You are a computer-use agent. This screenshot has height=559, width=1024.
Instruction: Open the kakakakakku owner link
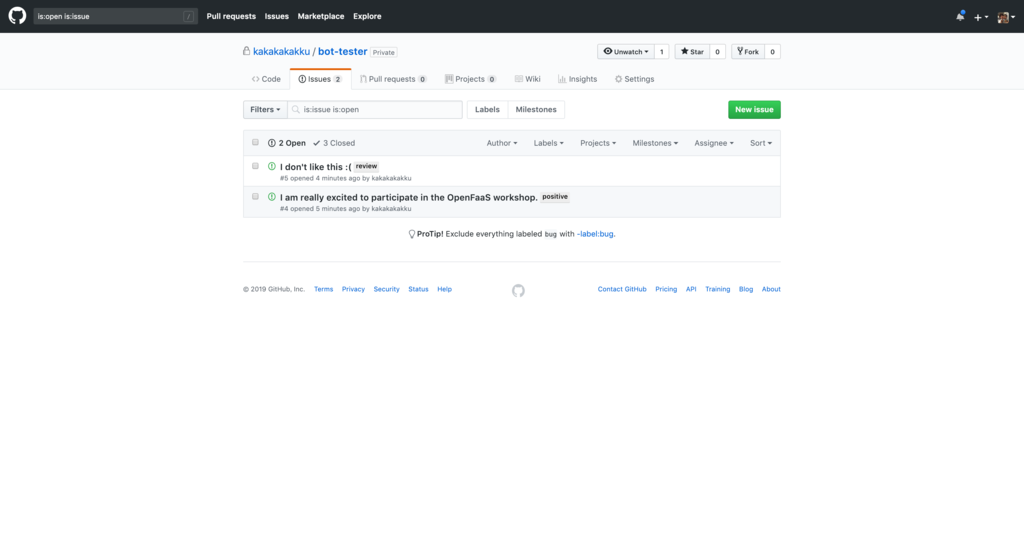pyautogui.click(x=281, y=52)
